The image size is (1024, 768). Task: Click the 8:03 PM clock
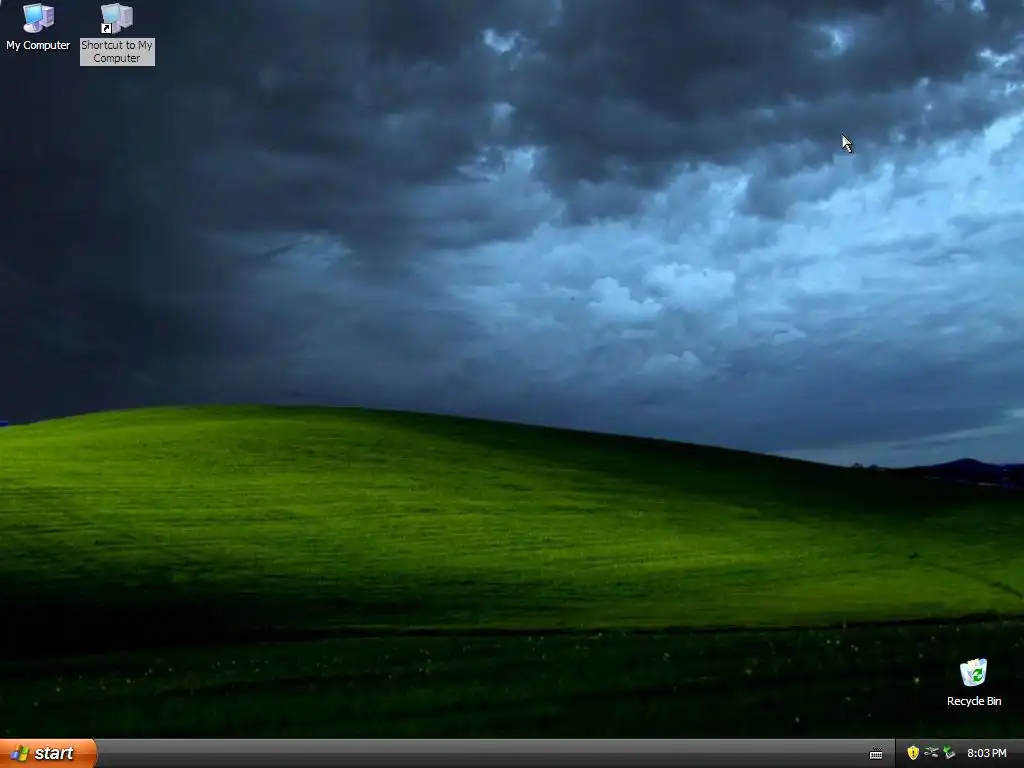point(986,753)
